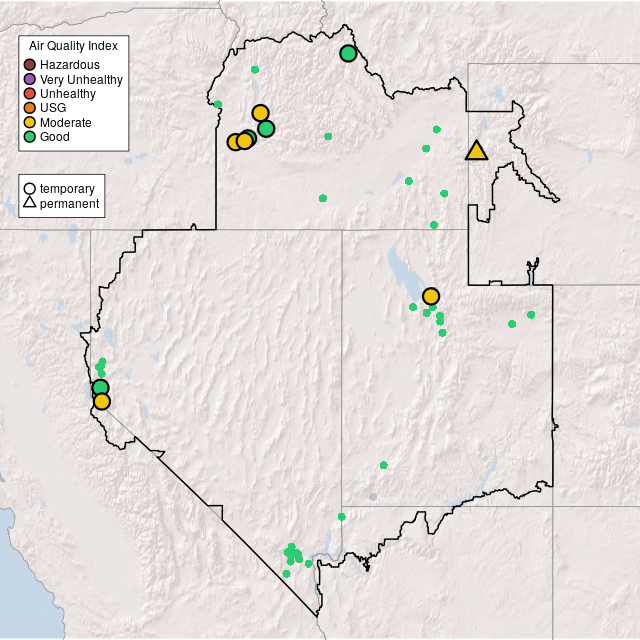Click the USG orange legend swatch

pyautogui.click(x=30, y=108)
